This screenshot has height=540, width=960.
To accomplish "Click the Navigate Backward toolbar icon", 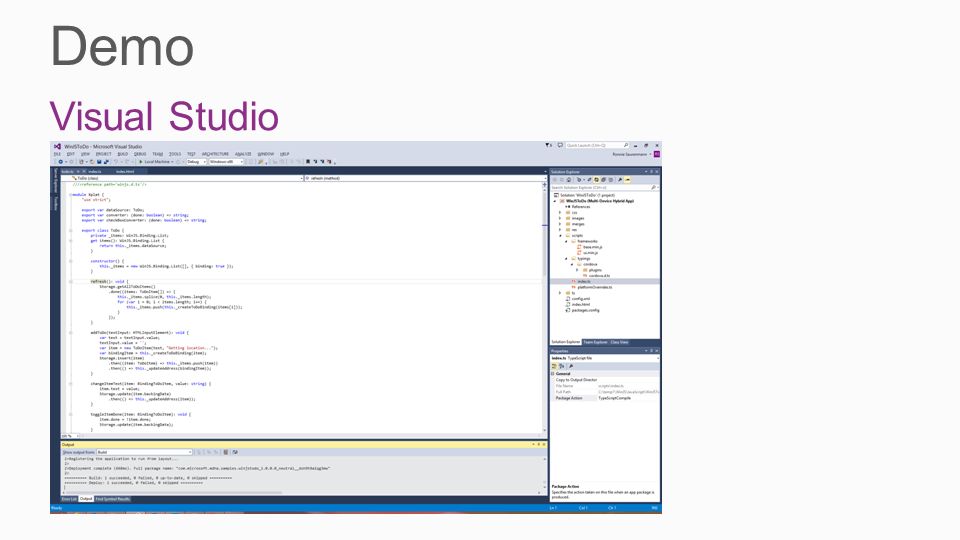I will click(61, 162).
